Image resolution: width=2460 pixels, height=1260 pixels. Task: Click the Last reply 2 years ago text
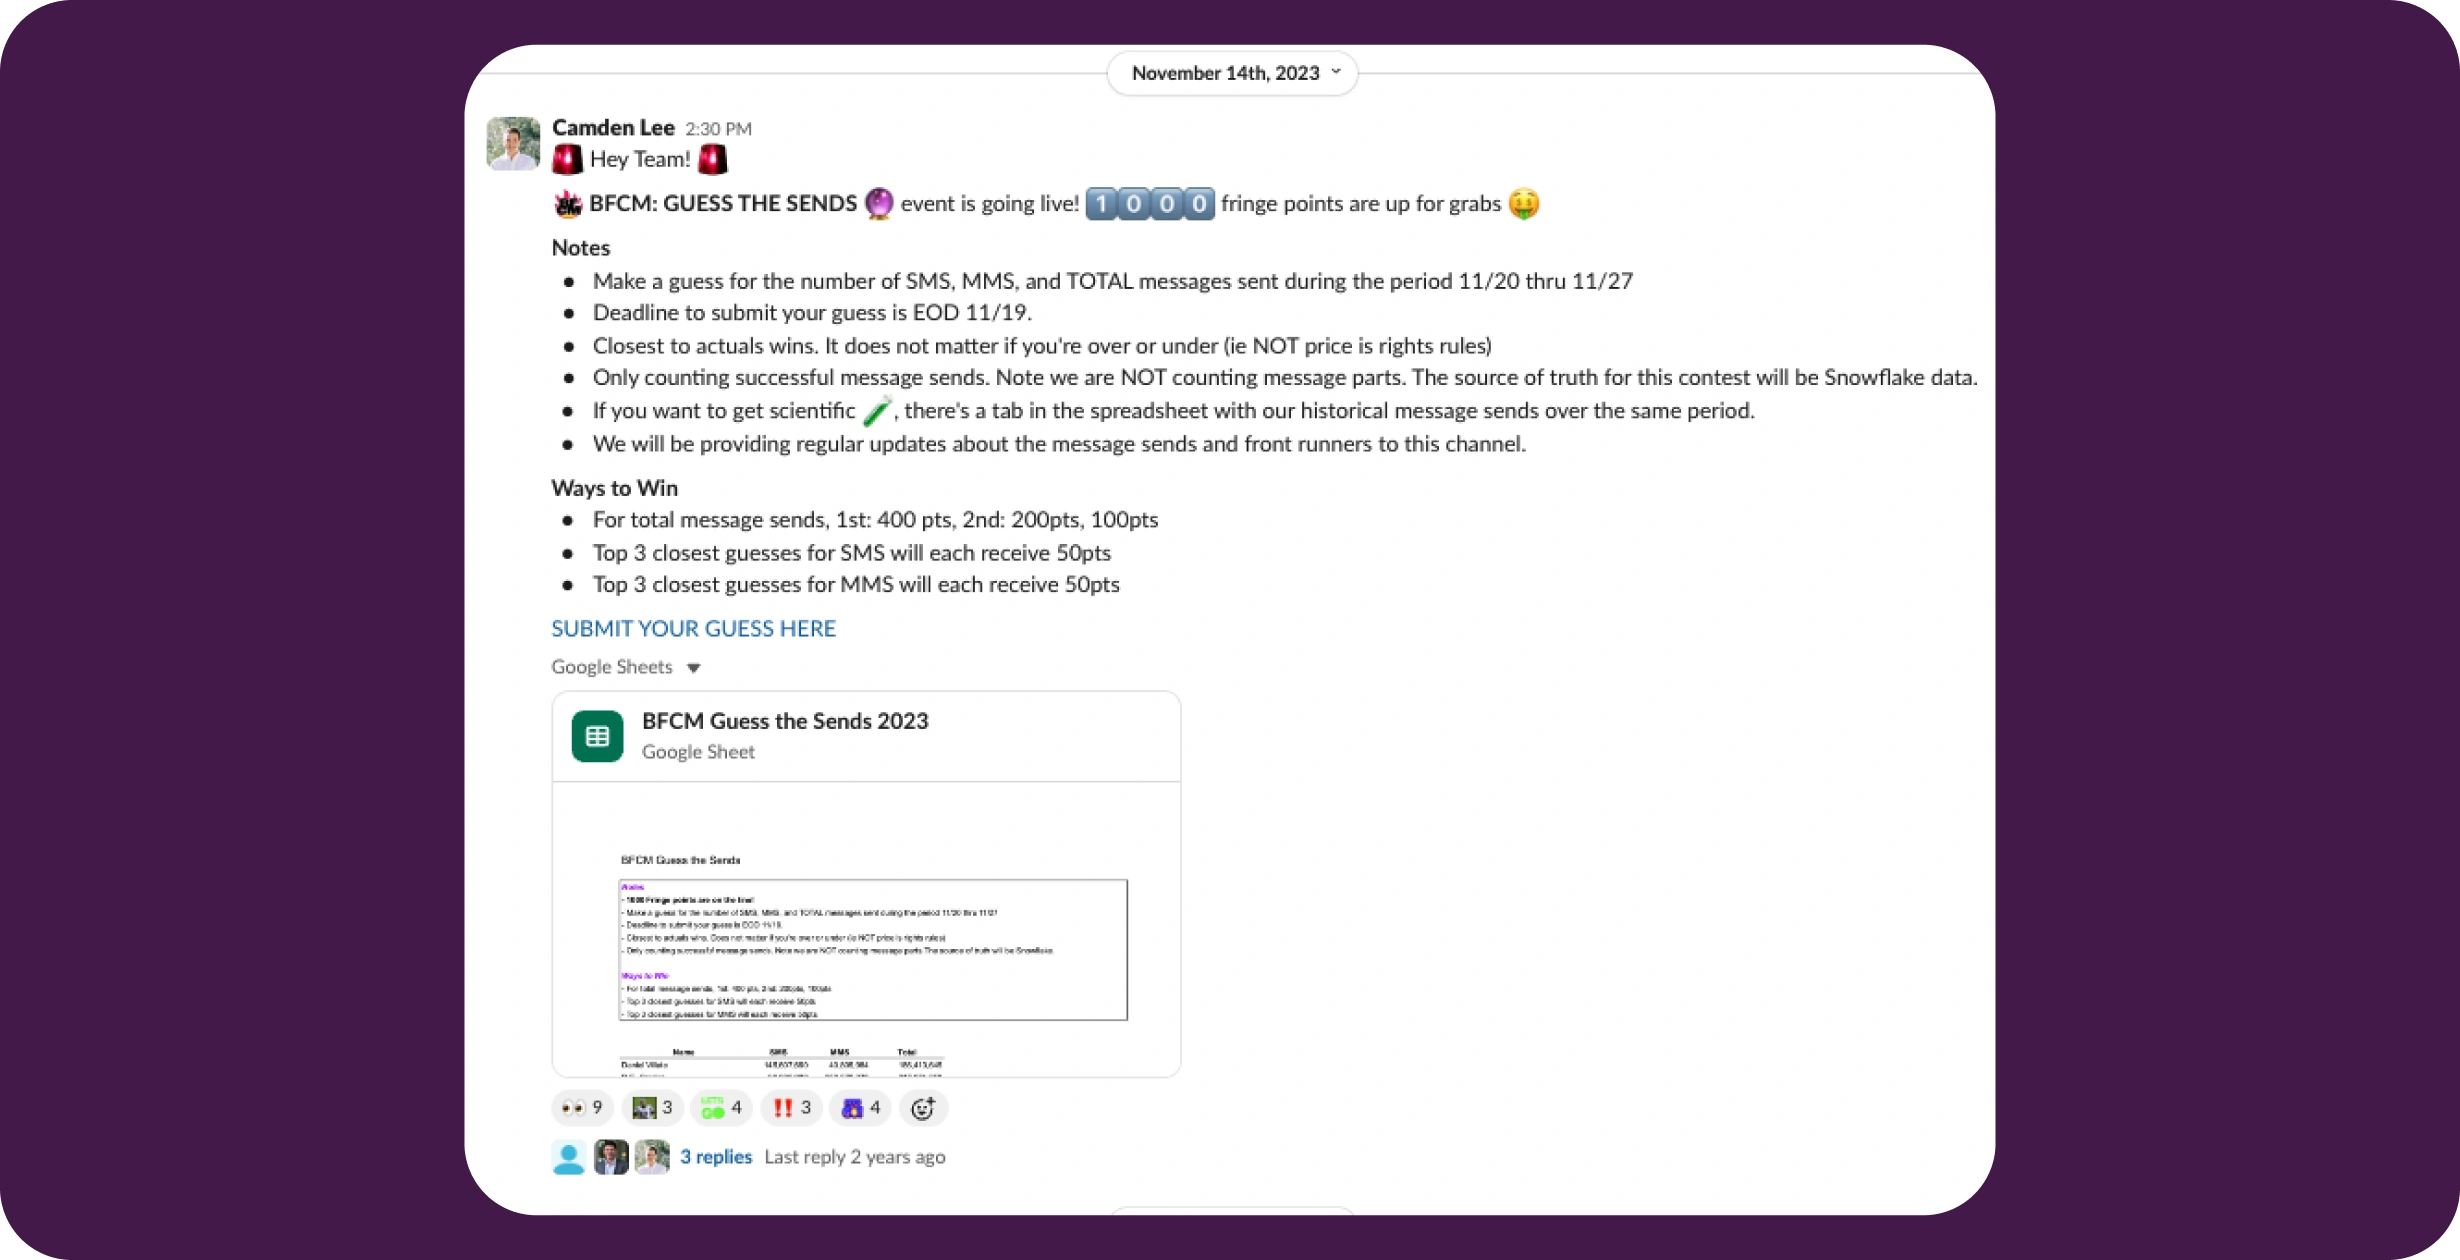point(855,1157)
